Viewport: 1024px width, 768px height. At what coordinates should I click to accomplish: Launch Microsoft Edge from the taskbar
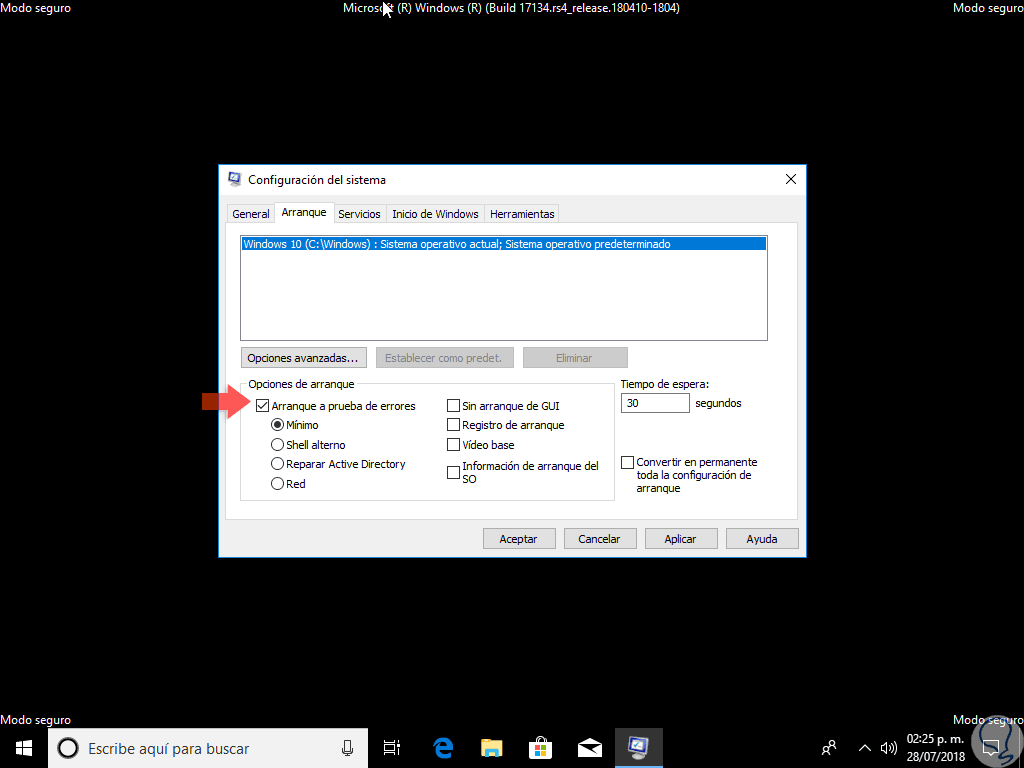[443, 748]
